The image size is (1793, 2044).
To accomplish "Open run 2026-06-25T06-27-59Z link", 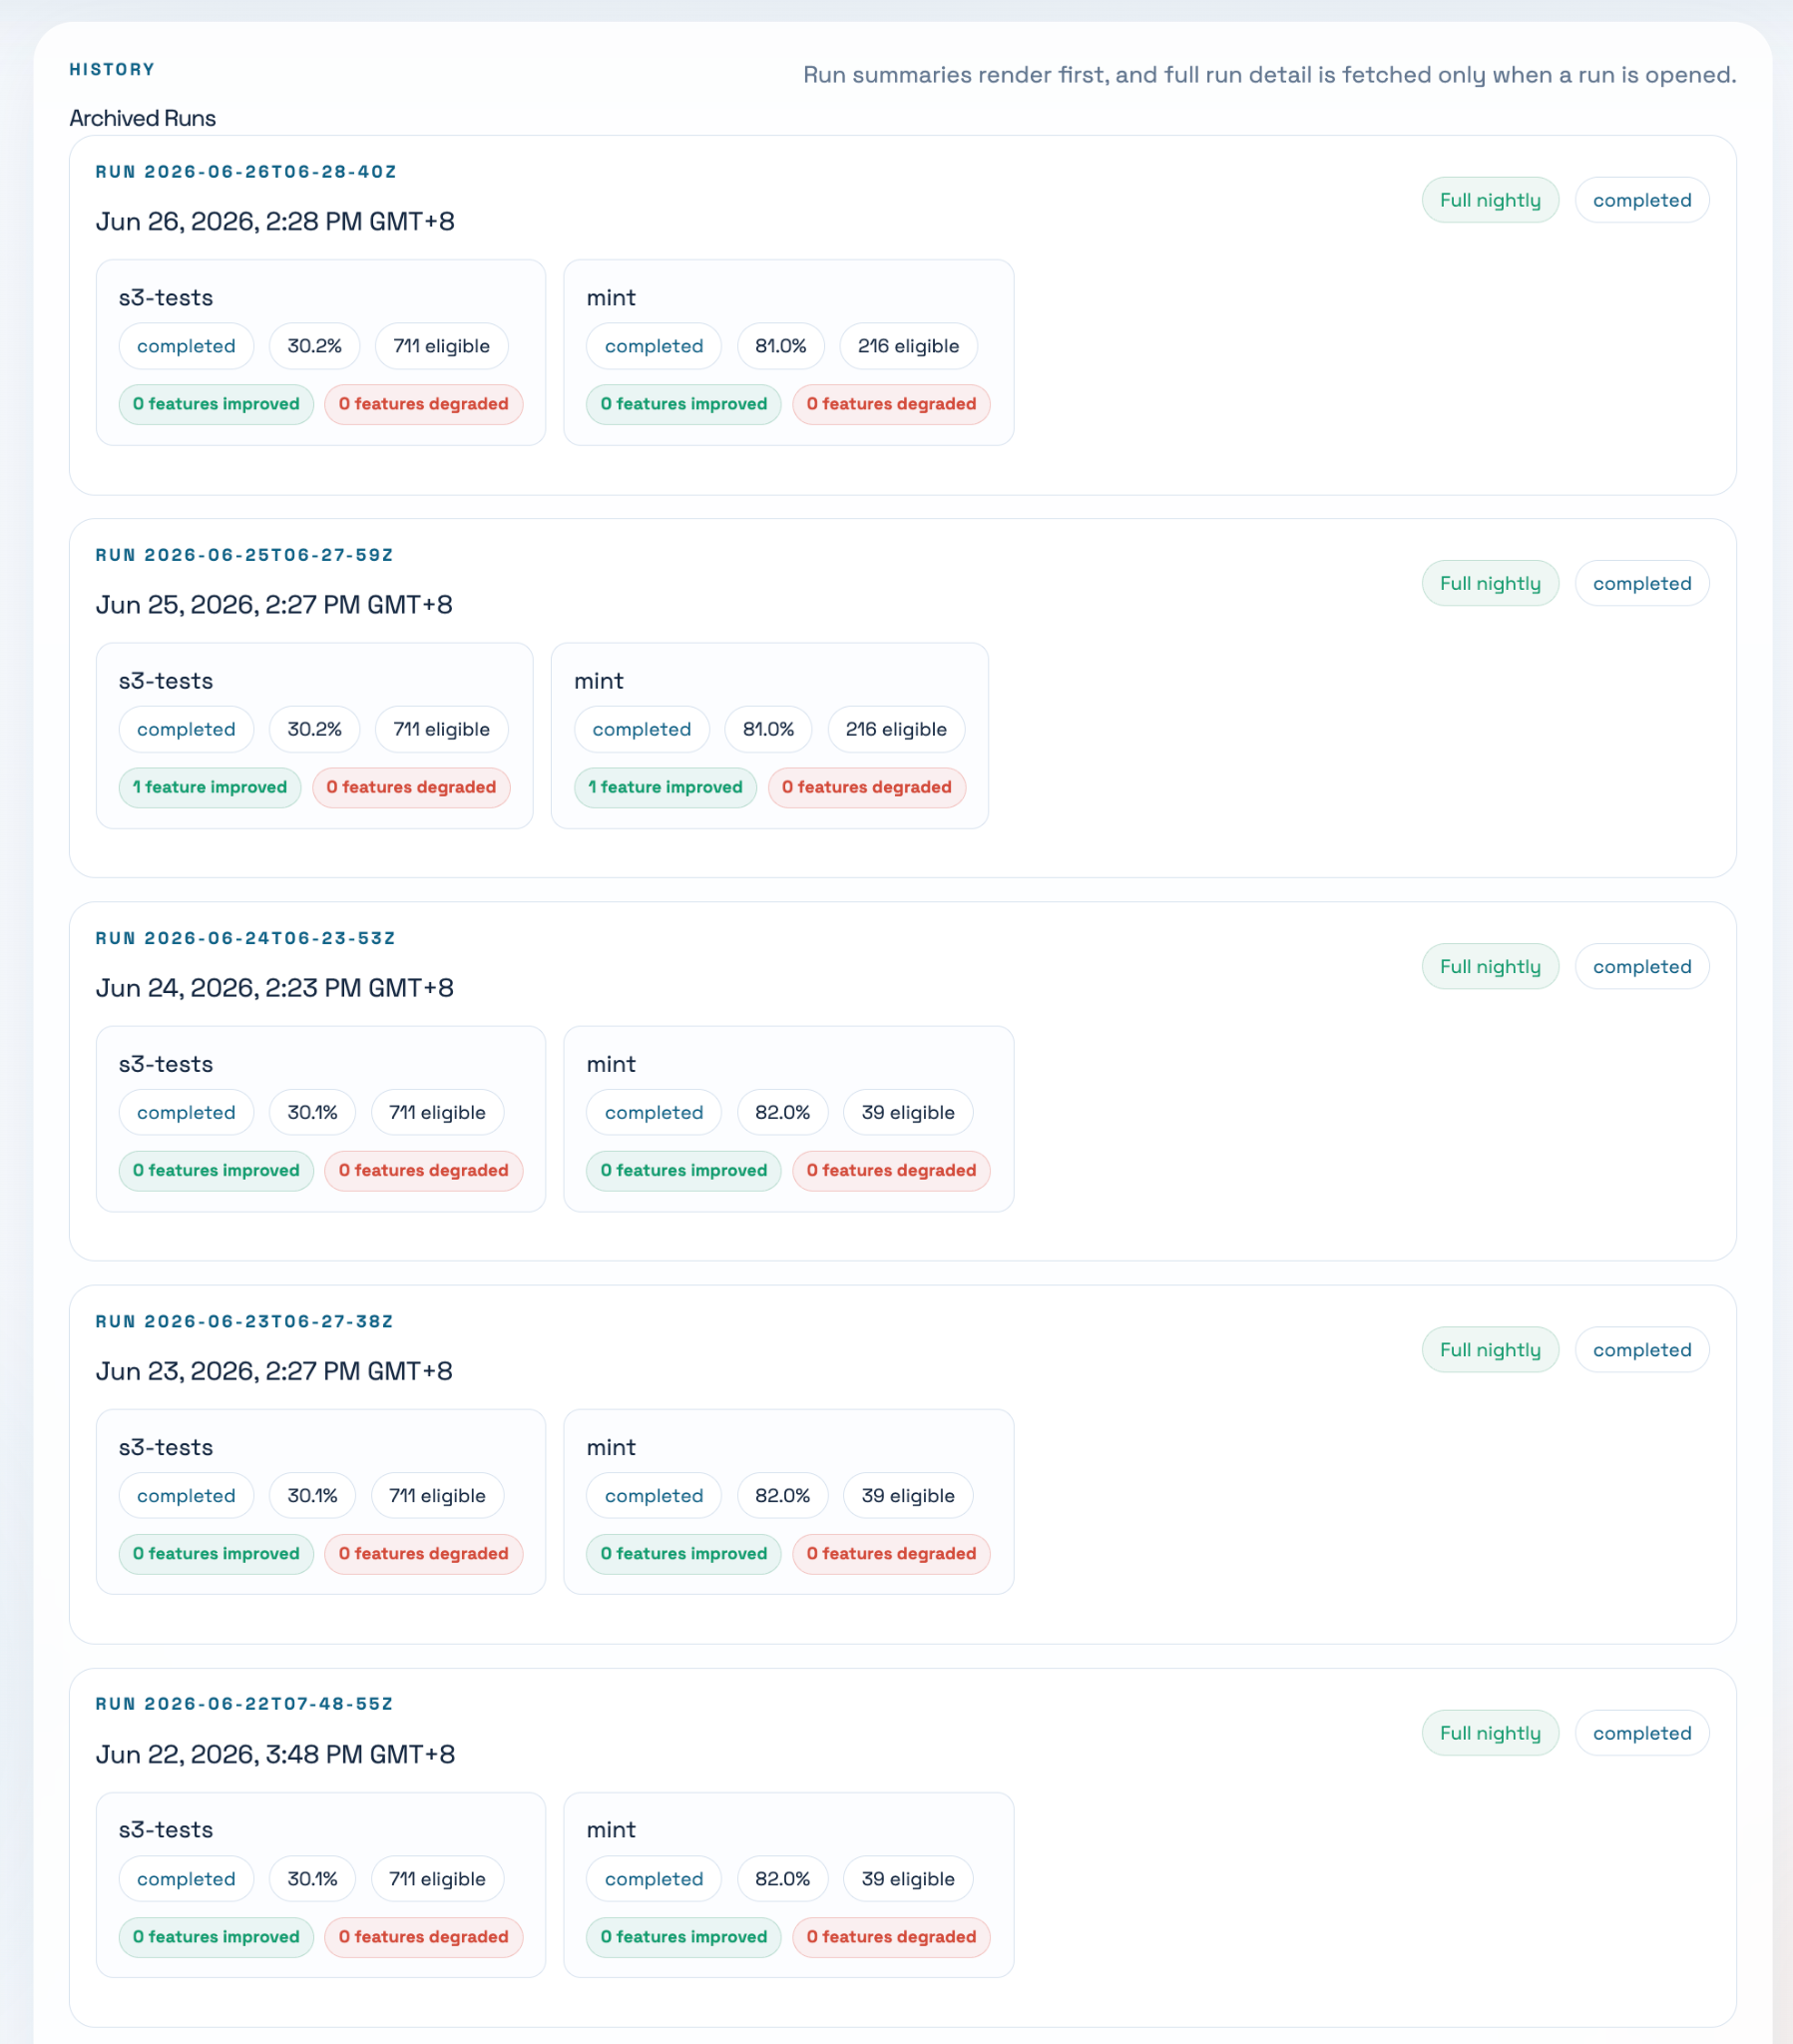I will point(245,555).
